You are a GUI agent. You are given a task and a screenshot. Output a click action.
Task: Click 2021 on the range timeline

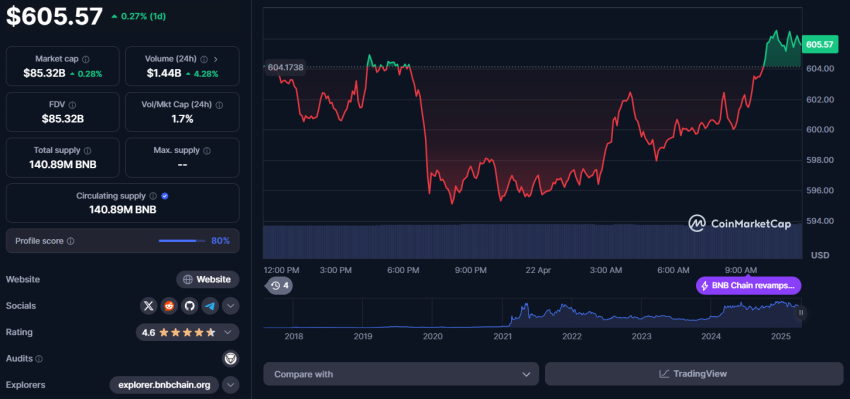pyautogui.click(x=503, y=337)
